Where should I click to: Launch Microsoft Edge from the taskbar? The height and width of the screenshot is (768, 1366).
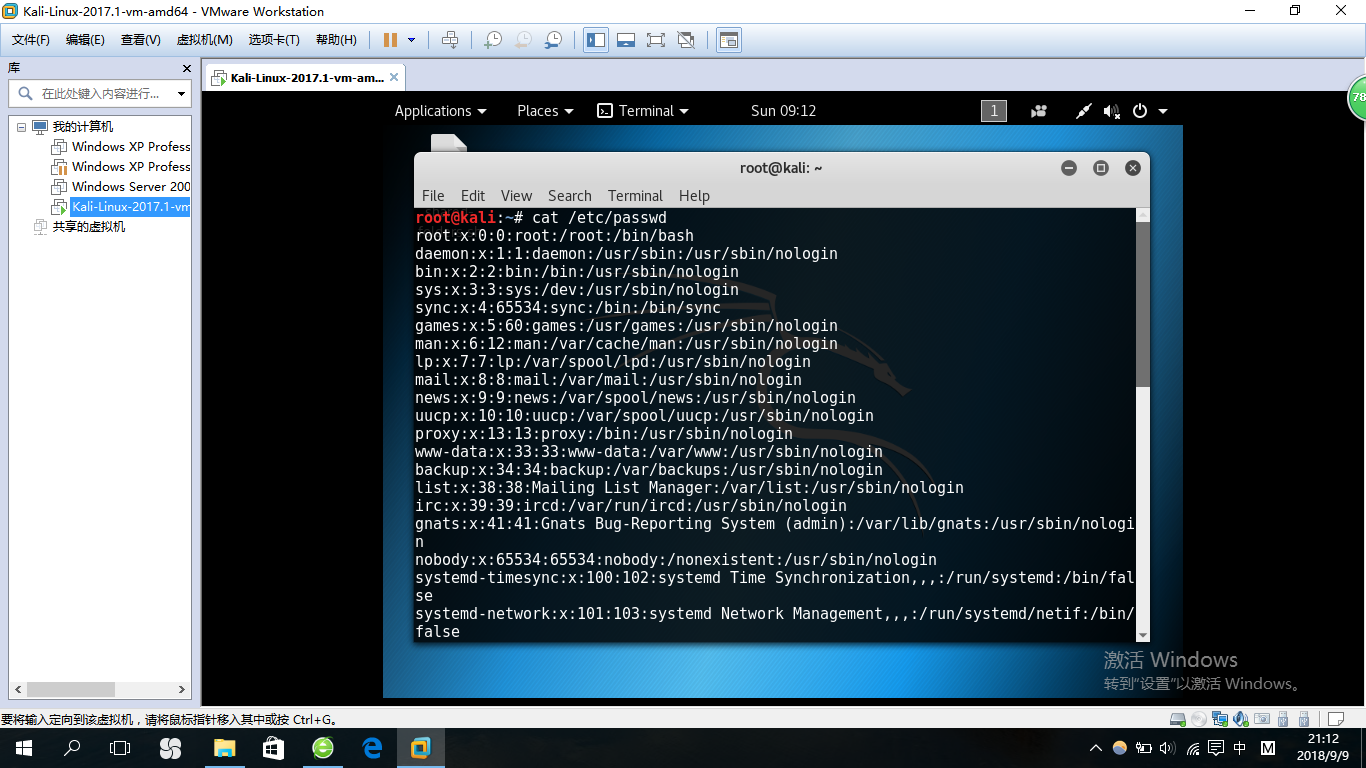coord(372,748)
